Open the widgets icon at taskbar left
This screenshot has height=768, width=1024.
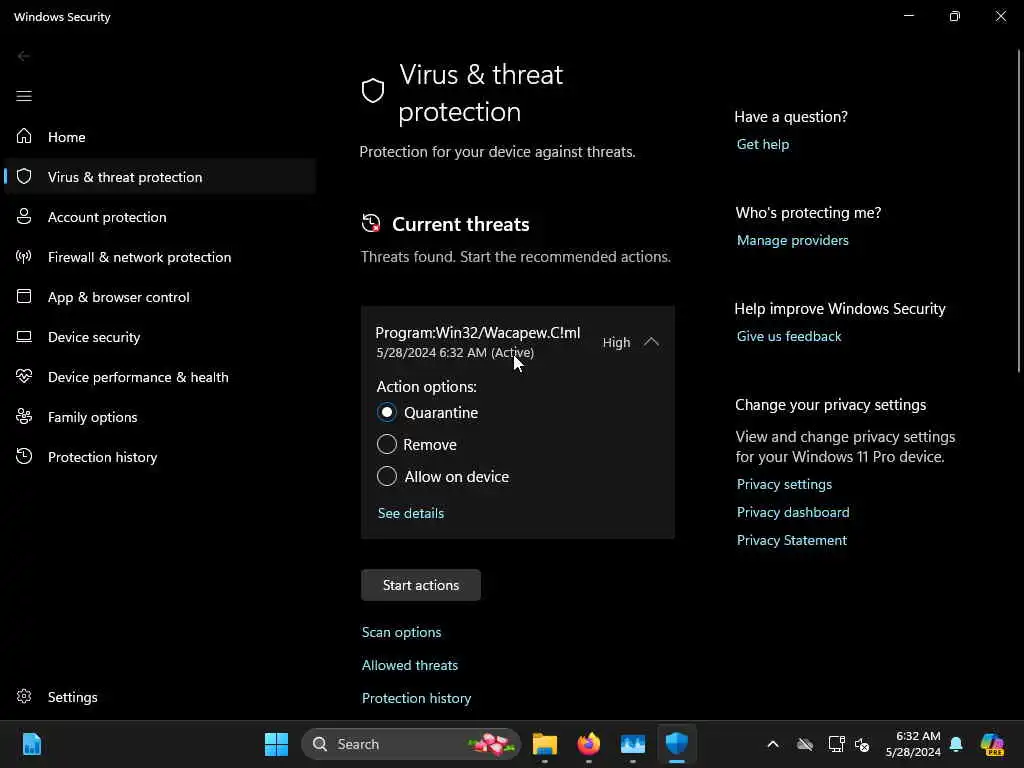31,744
